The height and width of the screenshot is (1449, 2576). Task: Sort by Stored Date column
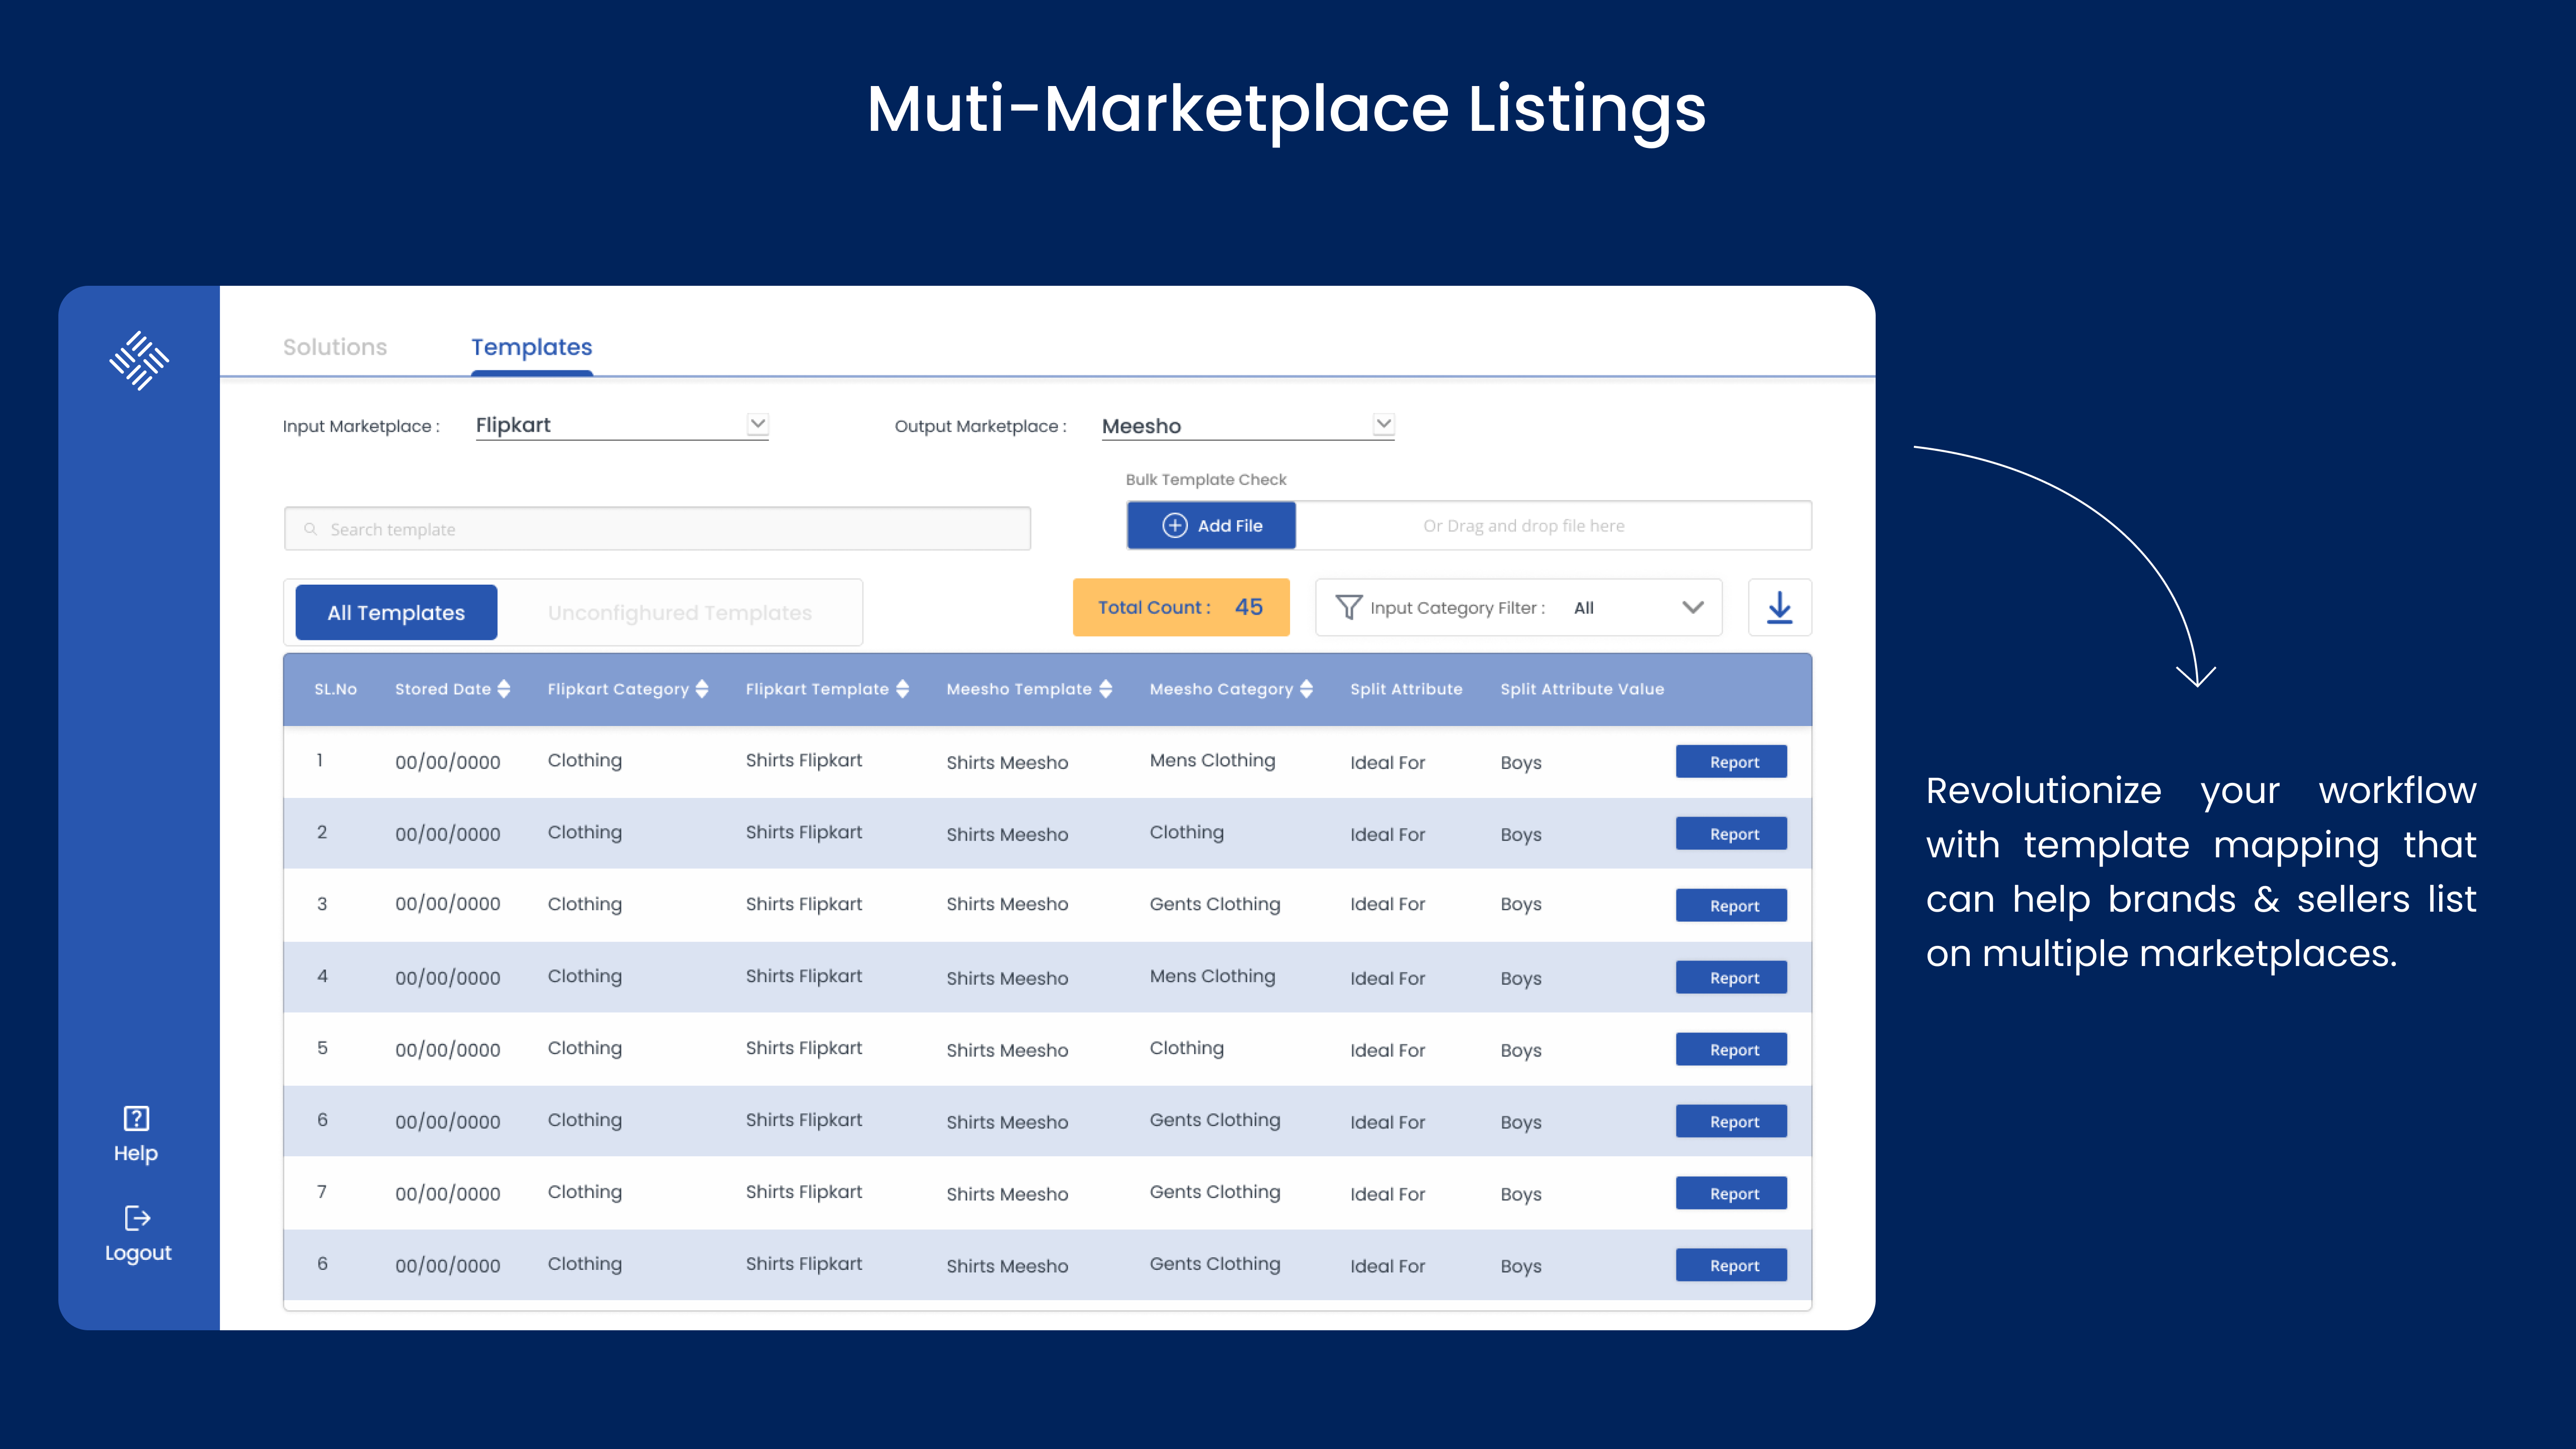point(504,689)
